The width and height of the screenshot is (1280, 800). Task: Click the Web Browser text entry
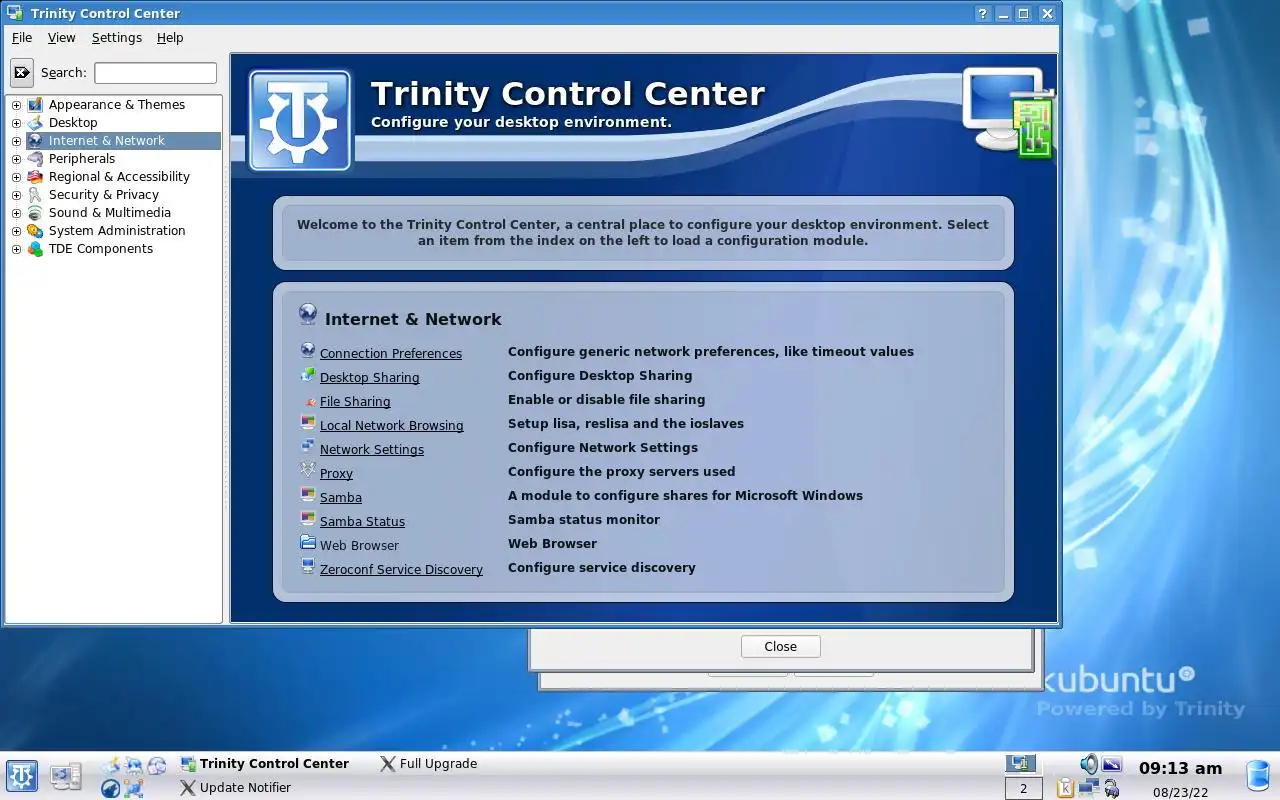pos(359,545)
